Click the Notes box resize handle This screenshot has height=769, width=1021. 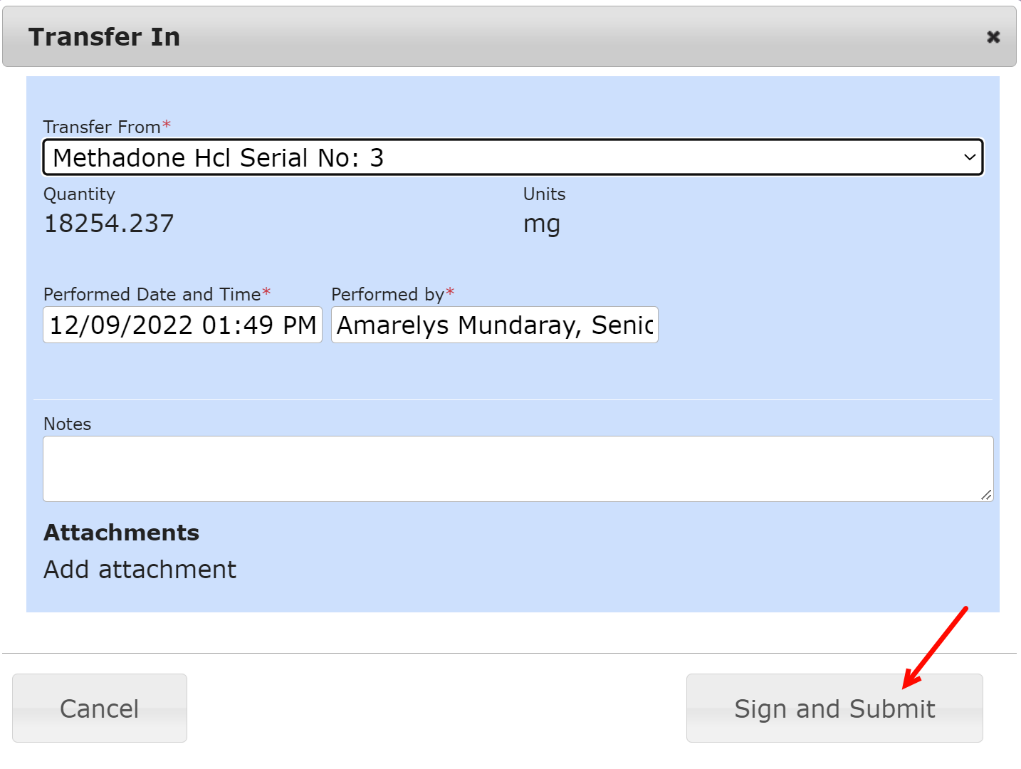(x=986, y=493)
